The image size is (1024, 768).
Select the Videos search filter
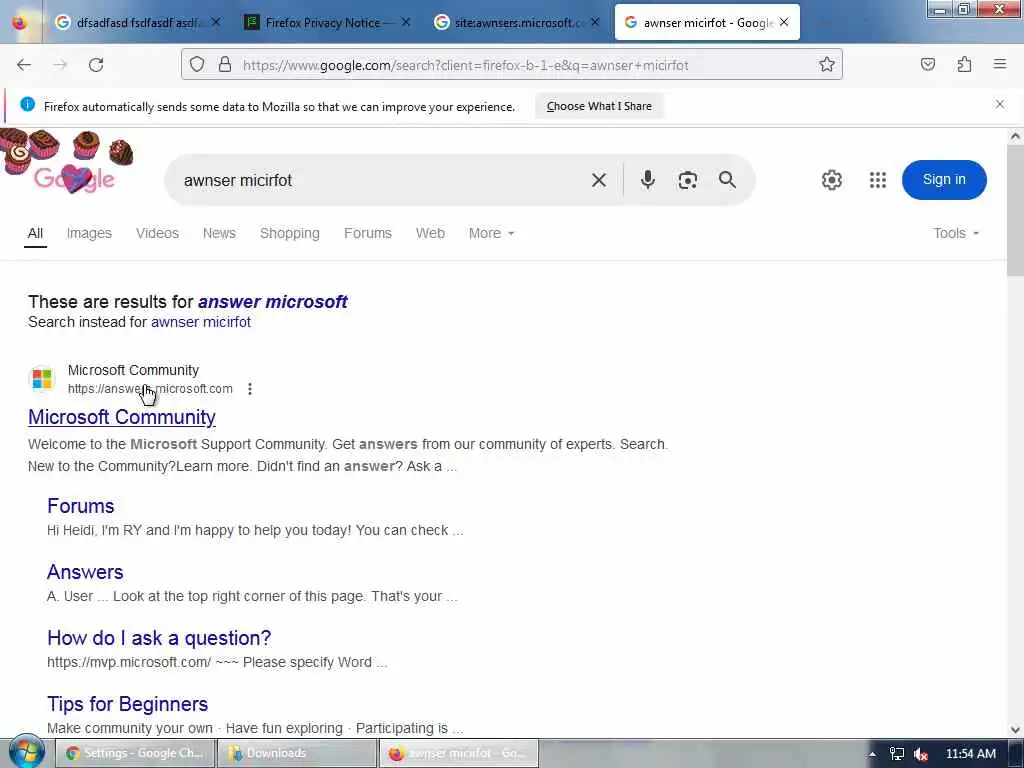coord(157,233)
